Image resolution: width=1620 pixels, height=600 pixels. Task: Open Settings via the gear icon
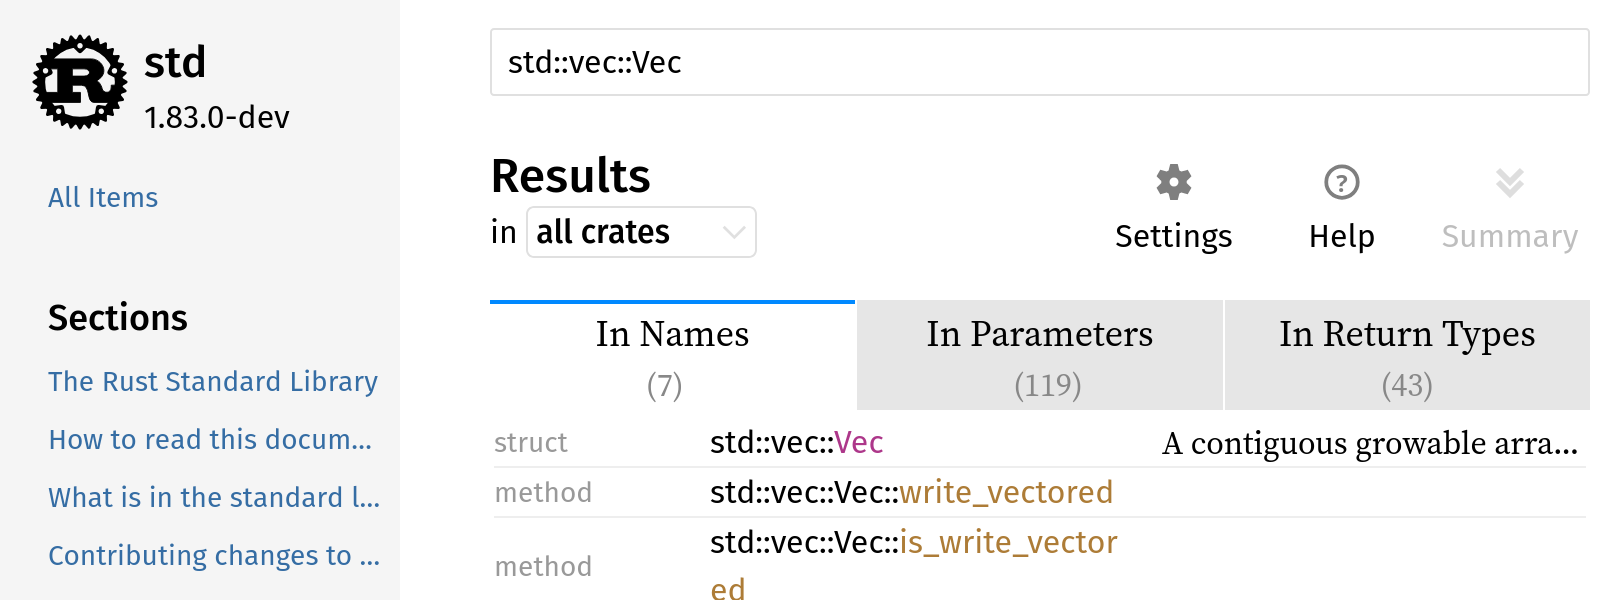tap(1173, 183)
